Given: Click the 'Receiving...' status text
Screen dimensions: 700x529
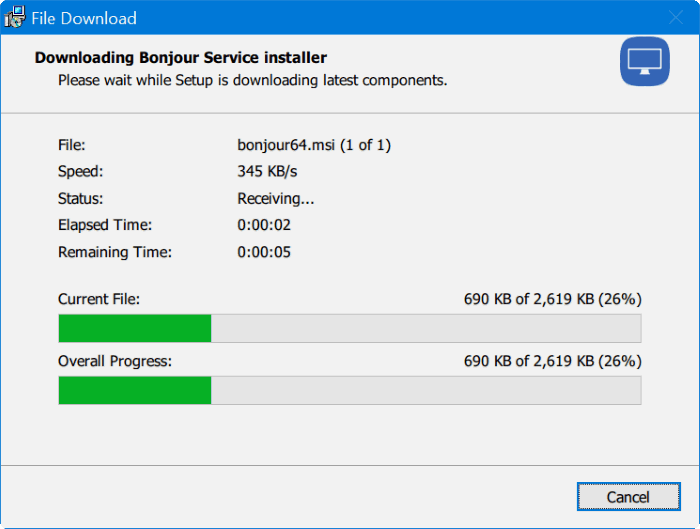Looking at the screenshot, I should click(x=275, y=198).
